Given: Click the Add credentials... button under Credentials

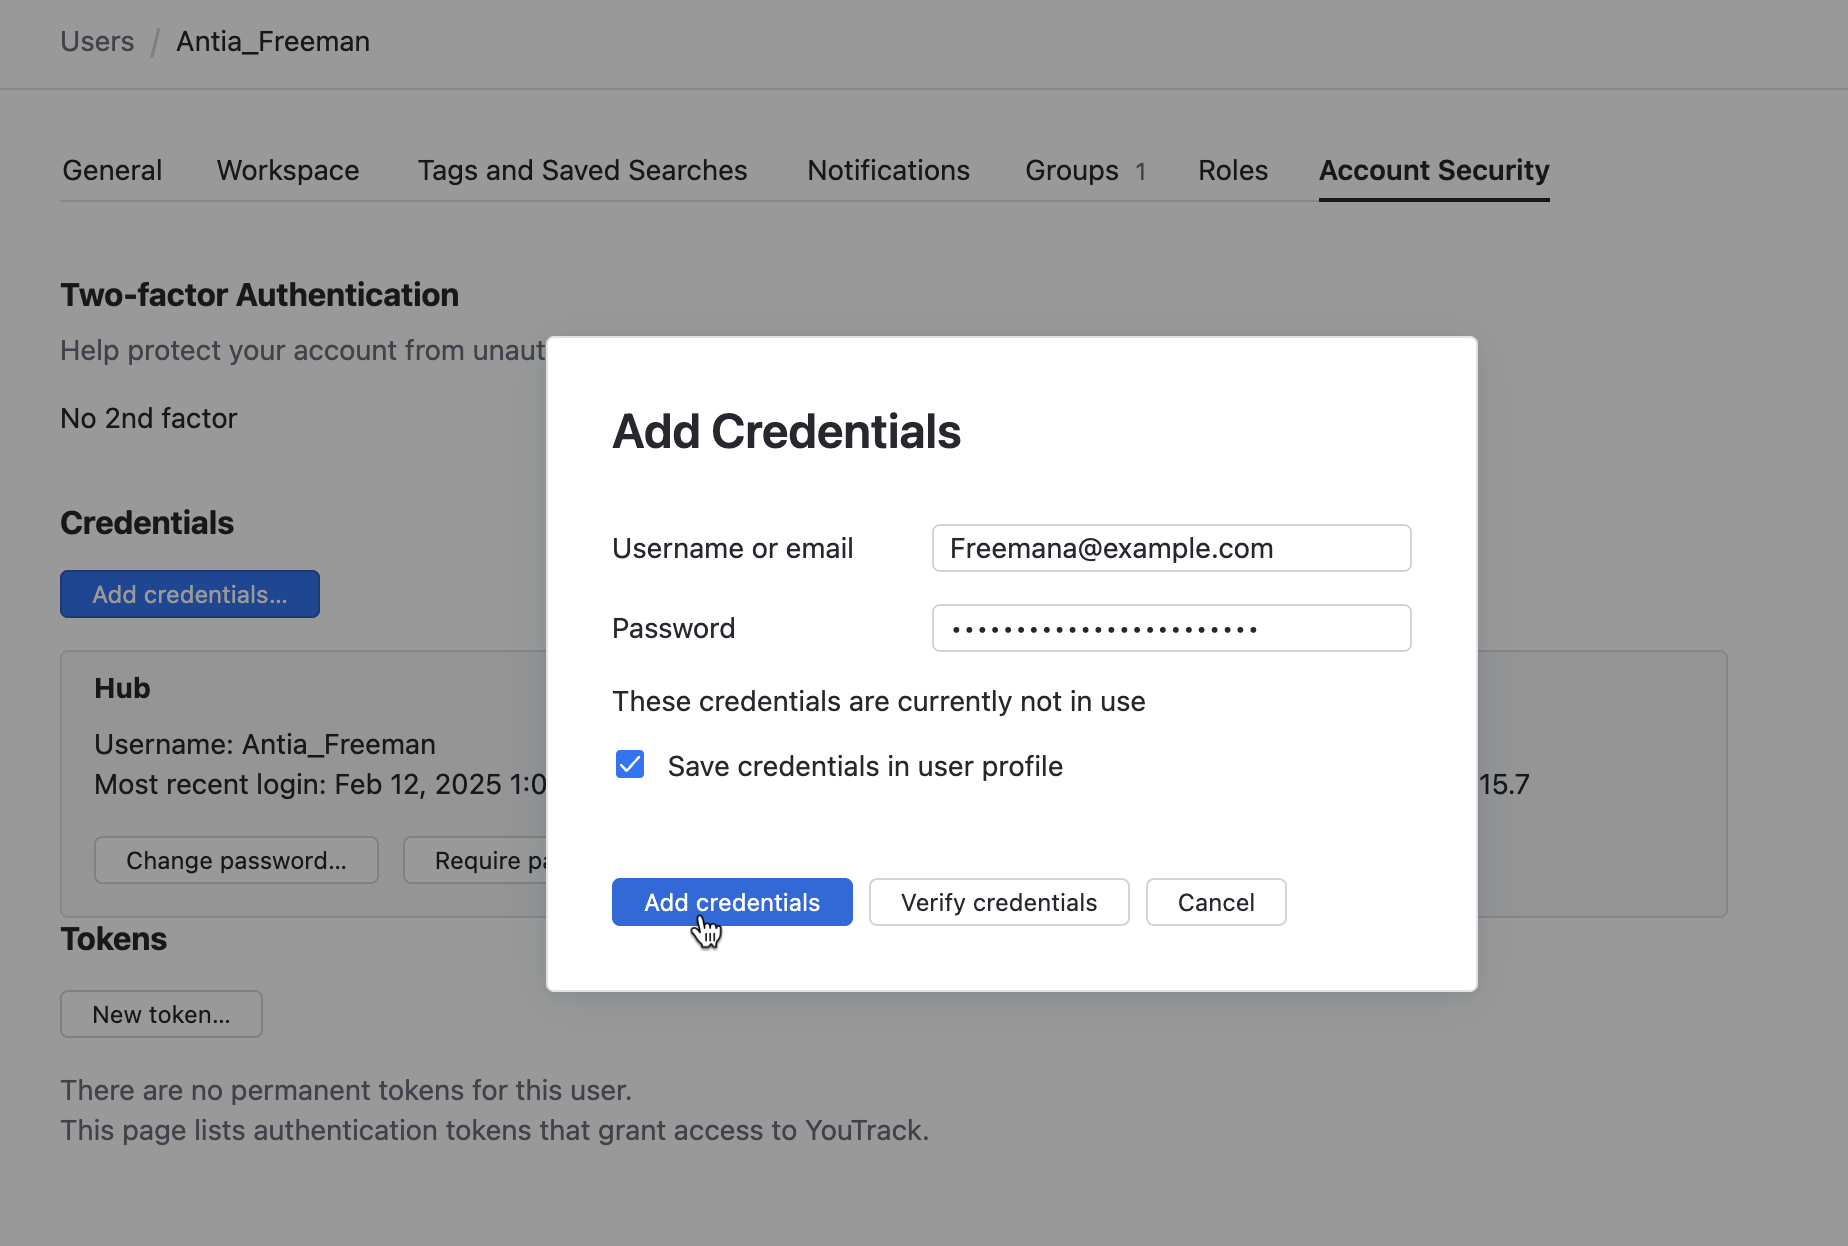Looking at the screenshot, I should (189, 593).
